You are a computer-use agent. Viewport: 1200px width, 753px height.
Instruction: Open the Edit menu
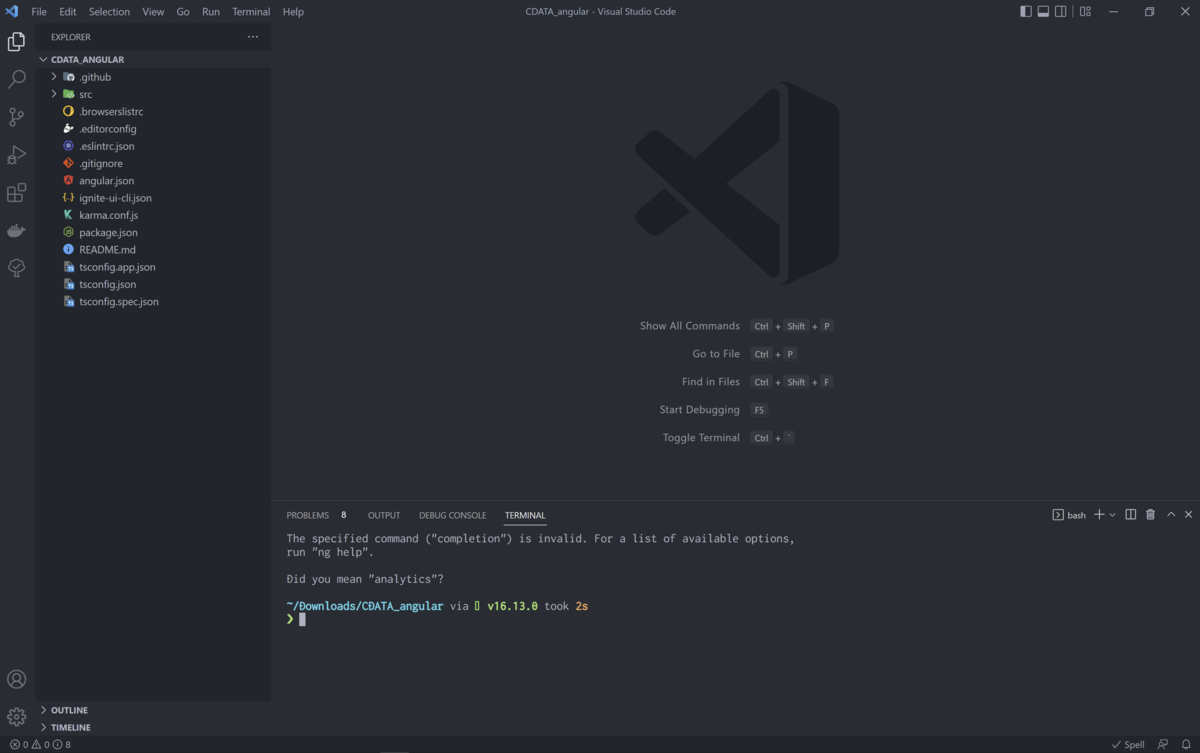coord(68,12)
